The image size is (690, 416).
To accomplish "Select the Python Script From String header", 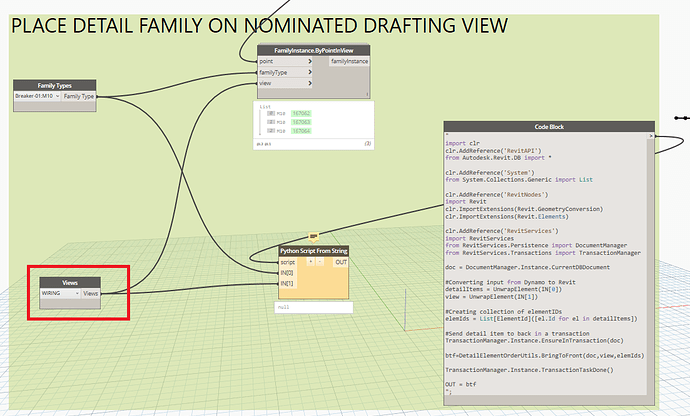I will tap(314, 251).
